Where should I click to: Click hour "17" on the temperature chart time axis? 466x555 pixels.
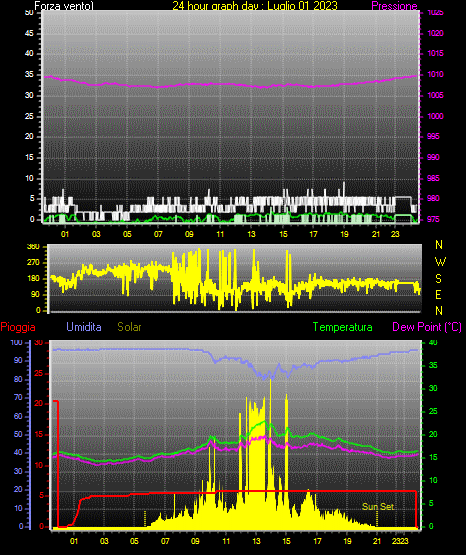point(317,541)
